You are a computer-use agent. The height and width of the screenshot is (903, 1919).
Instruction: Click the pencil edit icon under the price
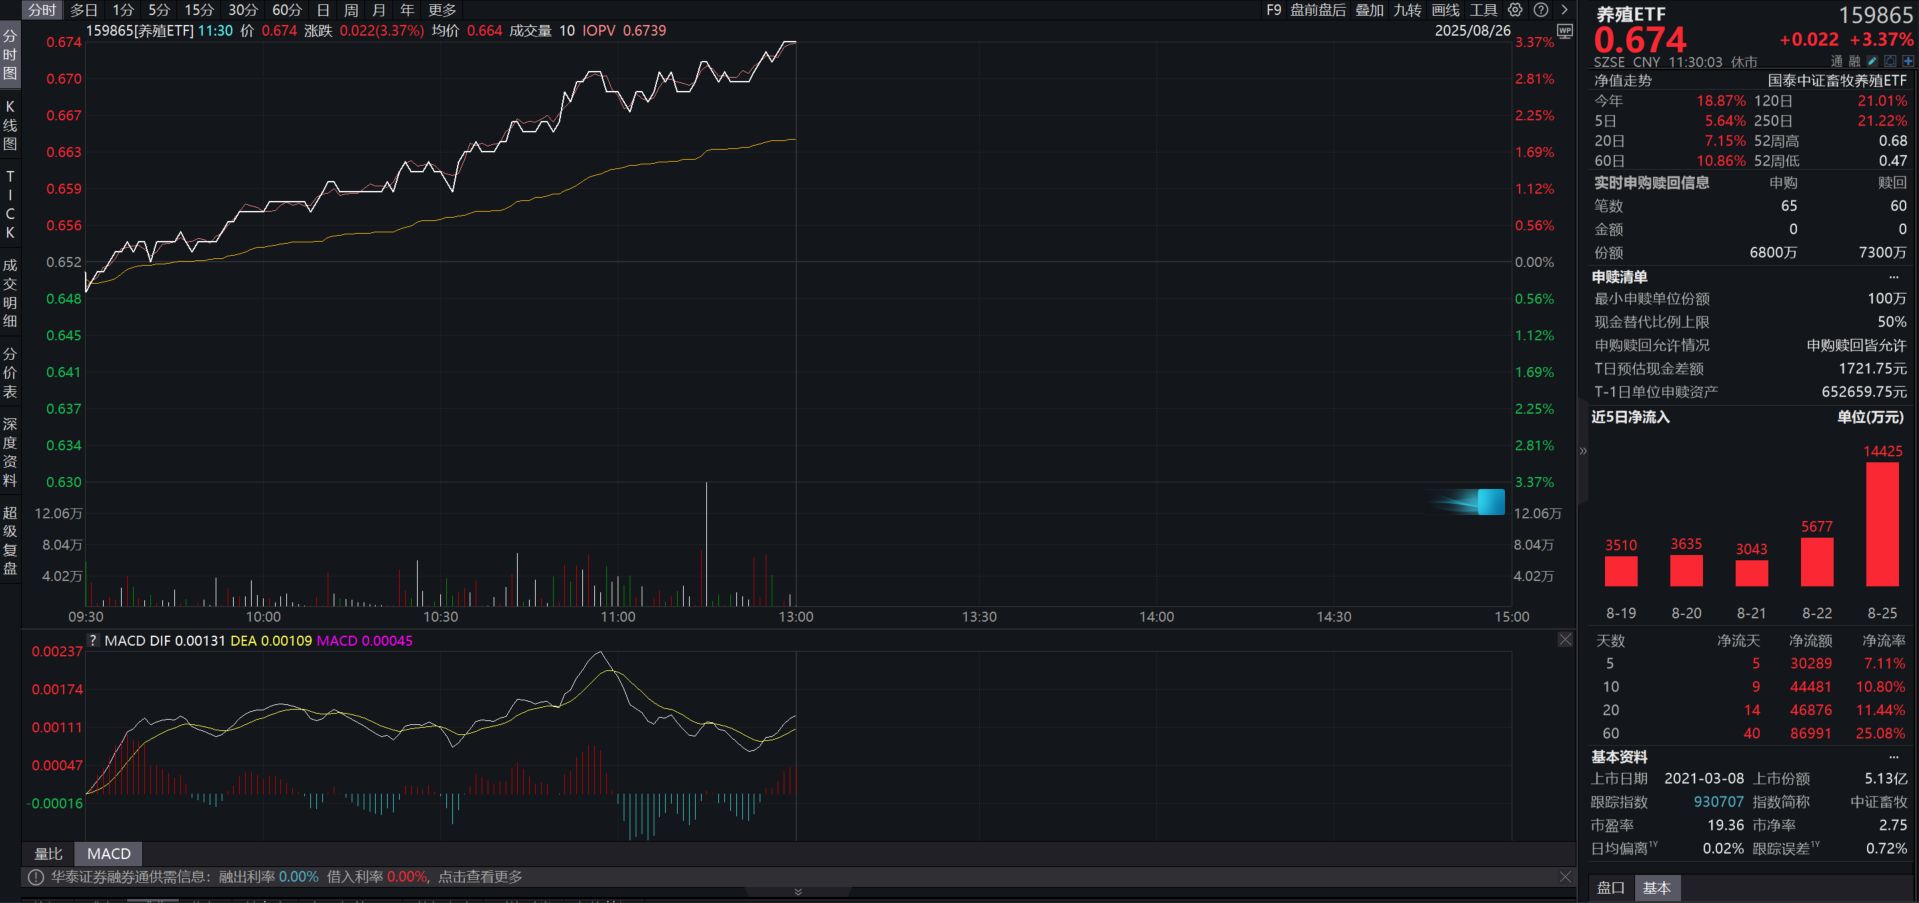[x=1872, y=62]
